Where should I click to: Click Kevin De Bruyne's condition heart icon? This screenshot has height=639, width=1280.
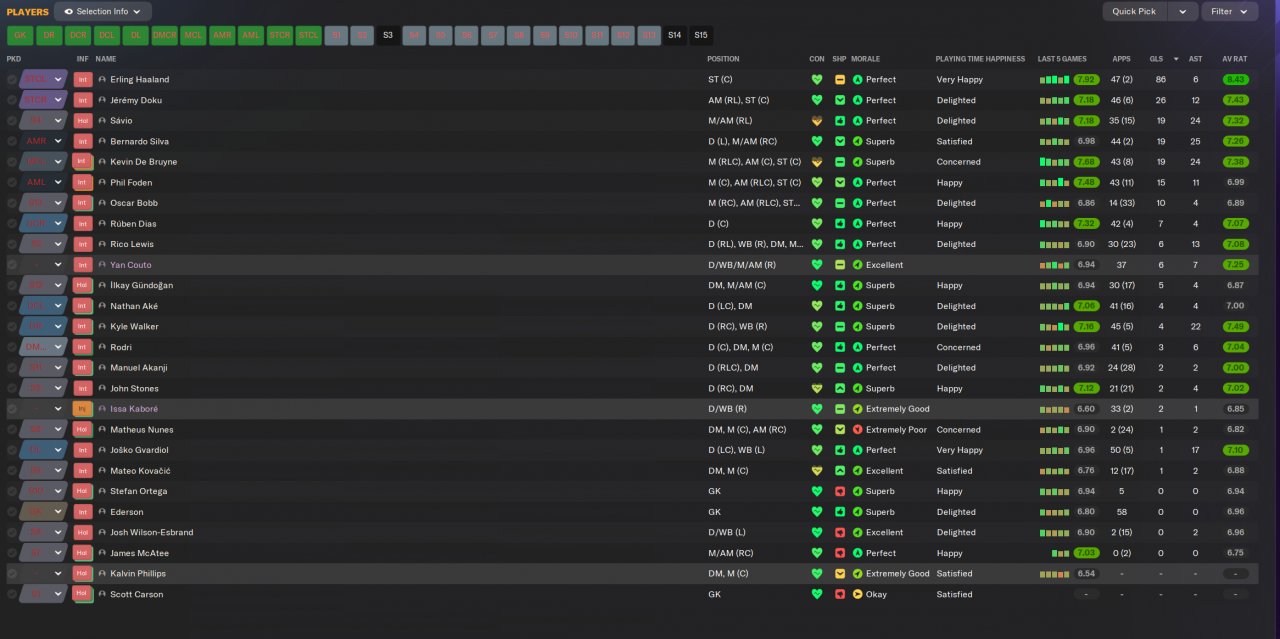click(817, 162)
